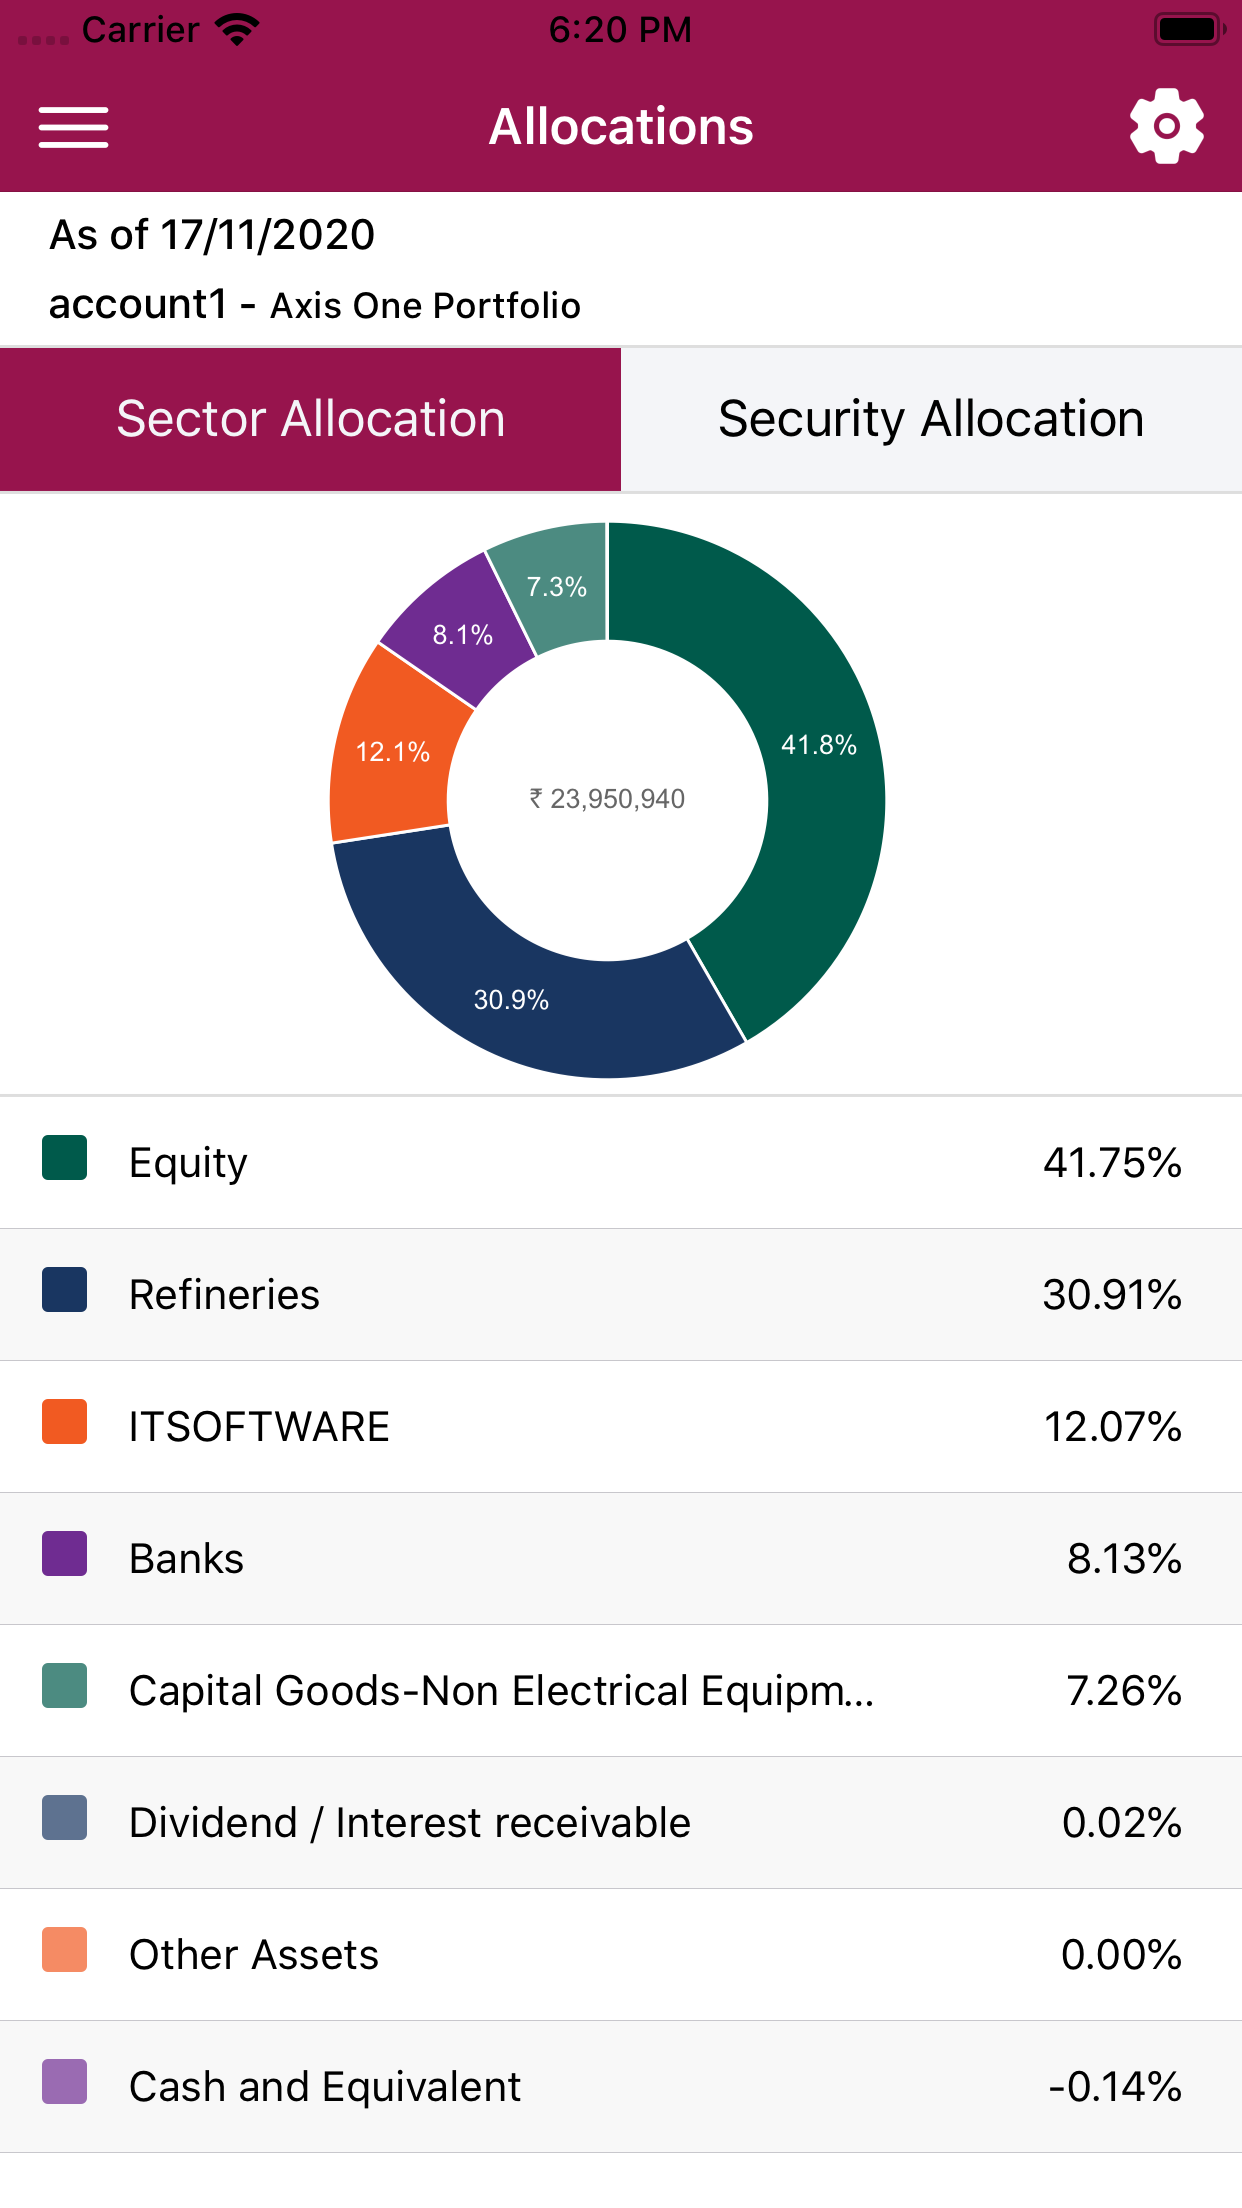The height and width of the screenshot is (2208, 1242).
Task: Tap the Axis One Portfolio link
Action: pyautogui.click(x=425, y=306)
